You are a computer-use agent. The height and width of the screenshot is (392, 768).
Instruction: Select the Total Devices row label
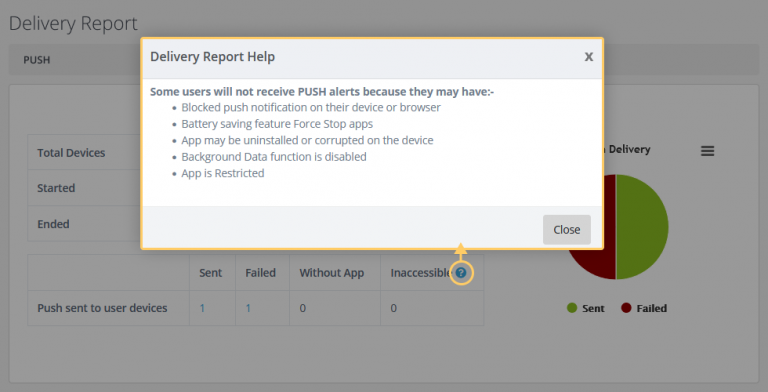(71, 153)
